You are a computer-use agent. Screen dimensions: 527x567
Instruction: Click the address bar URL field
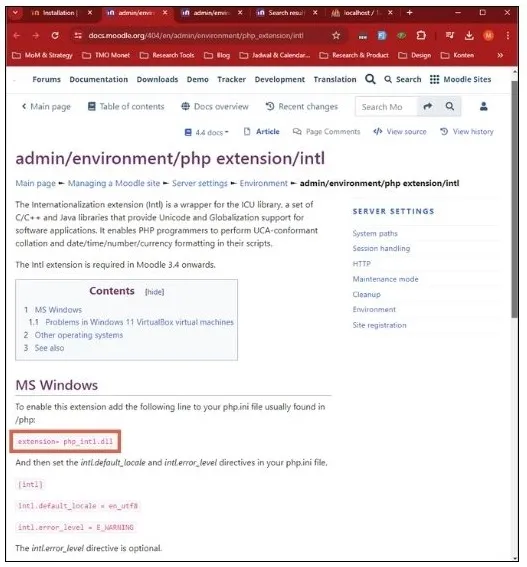[196, 35]
